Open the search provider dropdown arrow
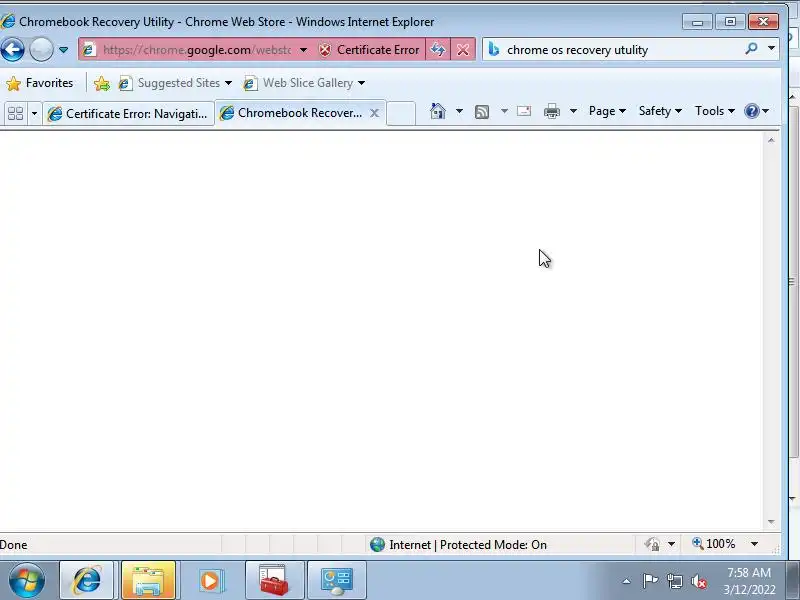This screenshot has width=800, height=600. pos(771,48)
